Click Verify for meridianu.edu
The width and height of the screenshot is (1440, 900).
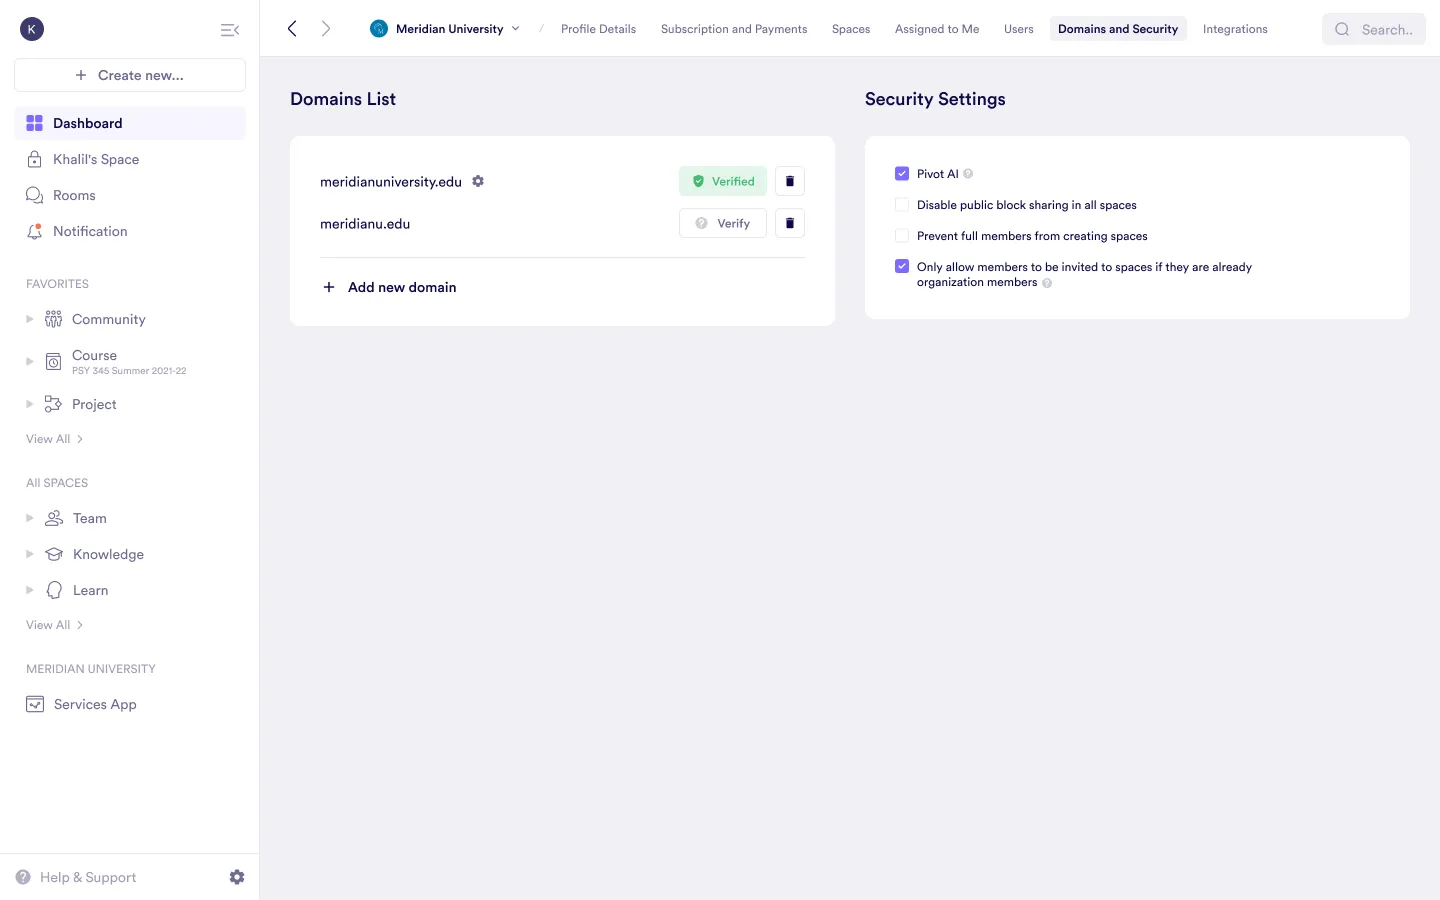[723, 223]
